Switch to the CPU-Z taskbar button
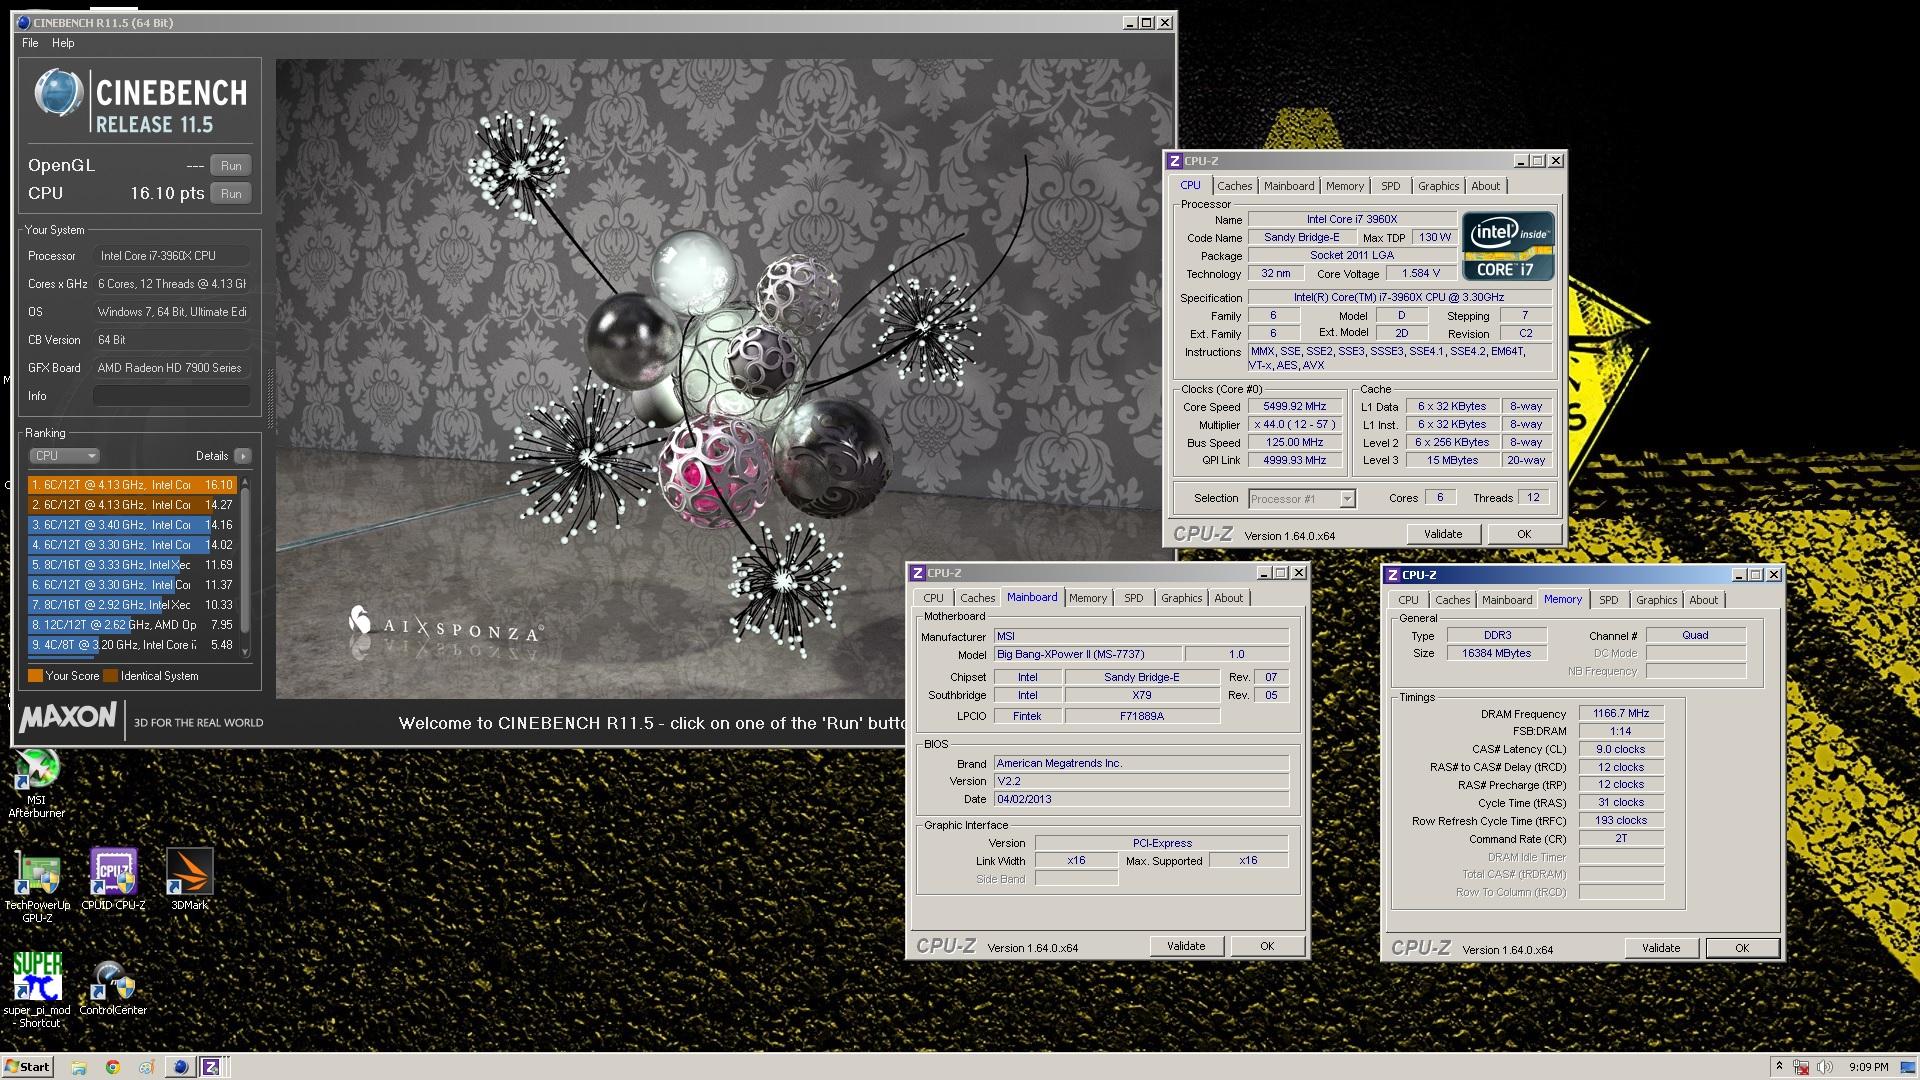The height and width of the screenshot is (1080, 1920). 212,1067
